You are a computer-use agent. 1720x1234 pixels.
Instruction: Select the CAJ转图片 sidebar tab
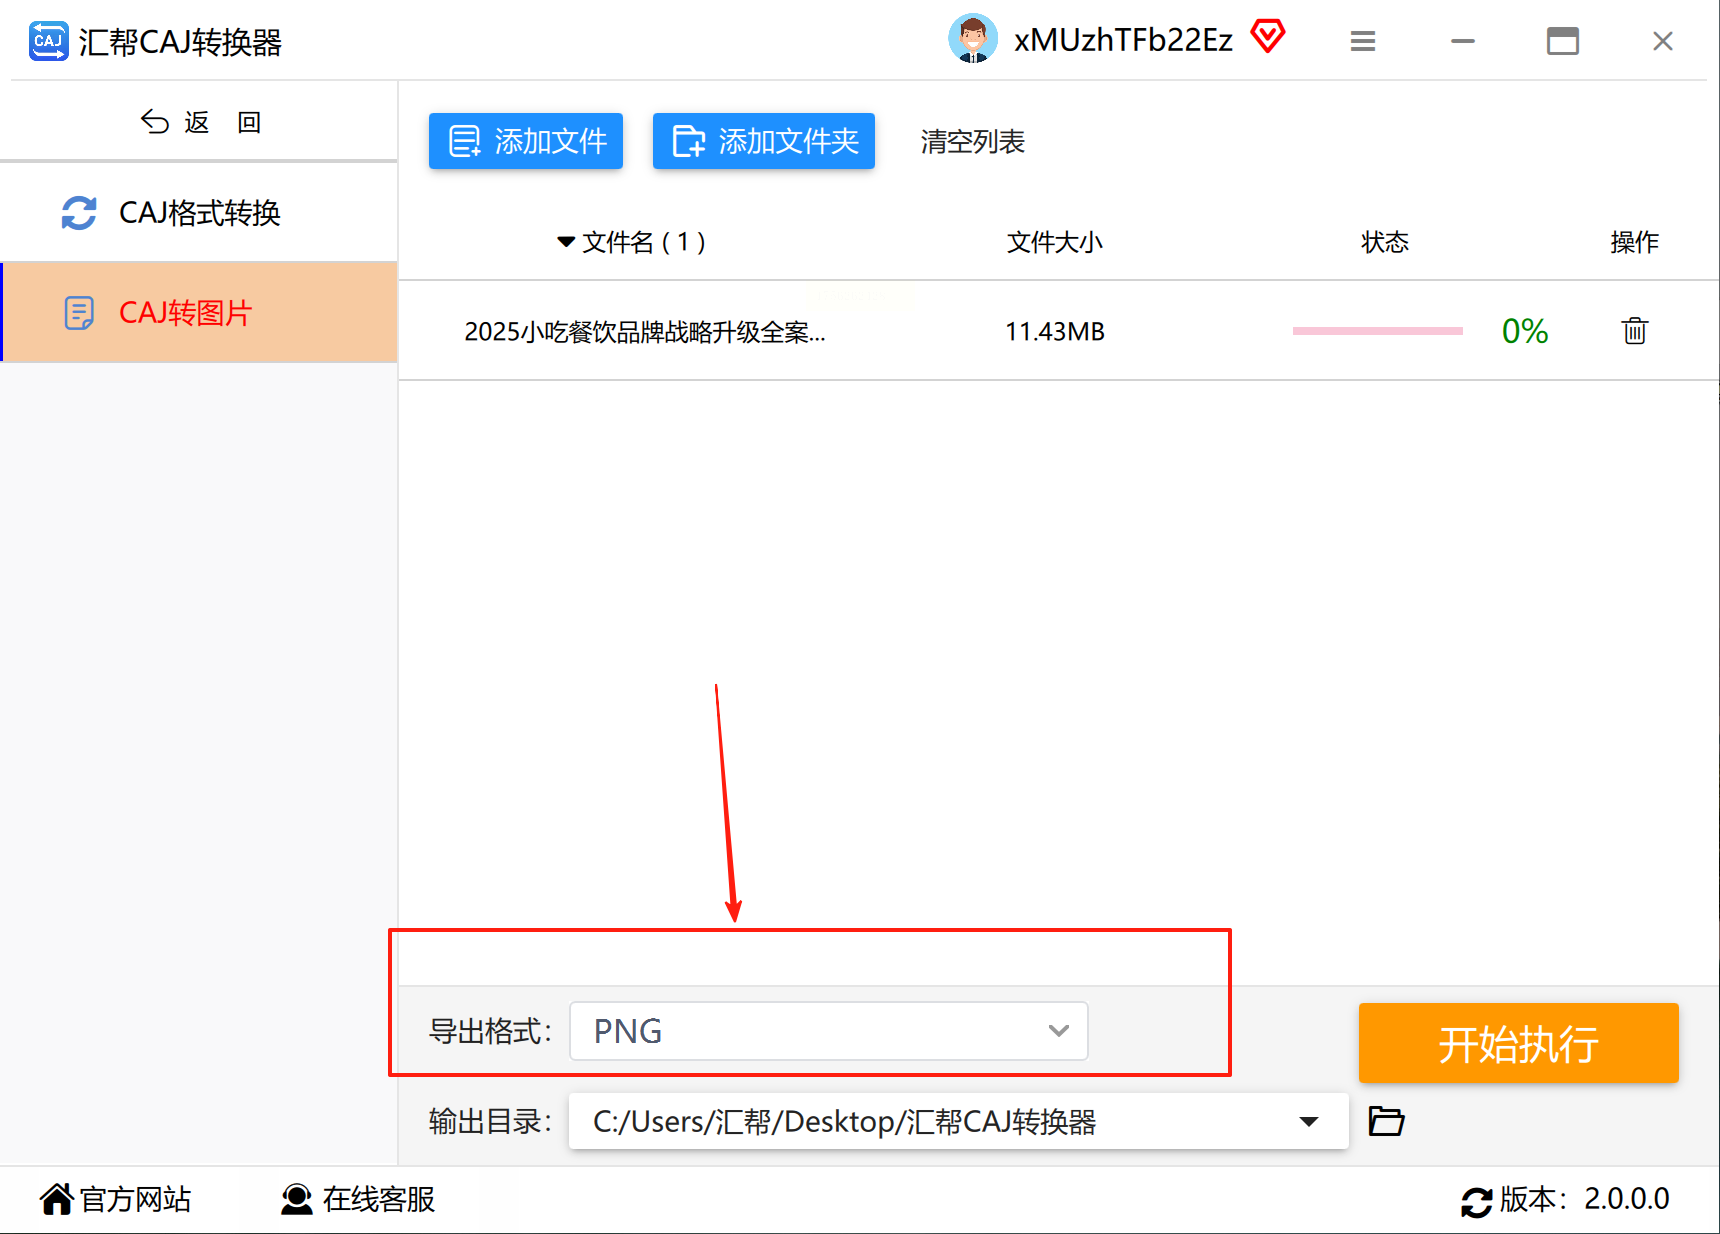pyautogui.click(x=199, y=312)
